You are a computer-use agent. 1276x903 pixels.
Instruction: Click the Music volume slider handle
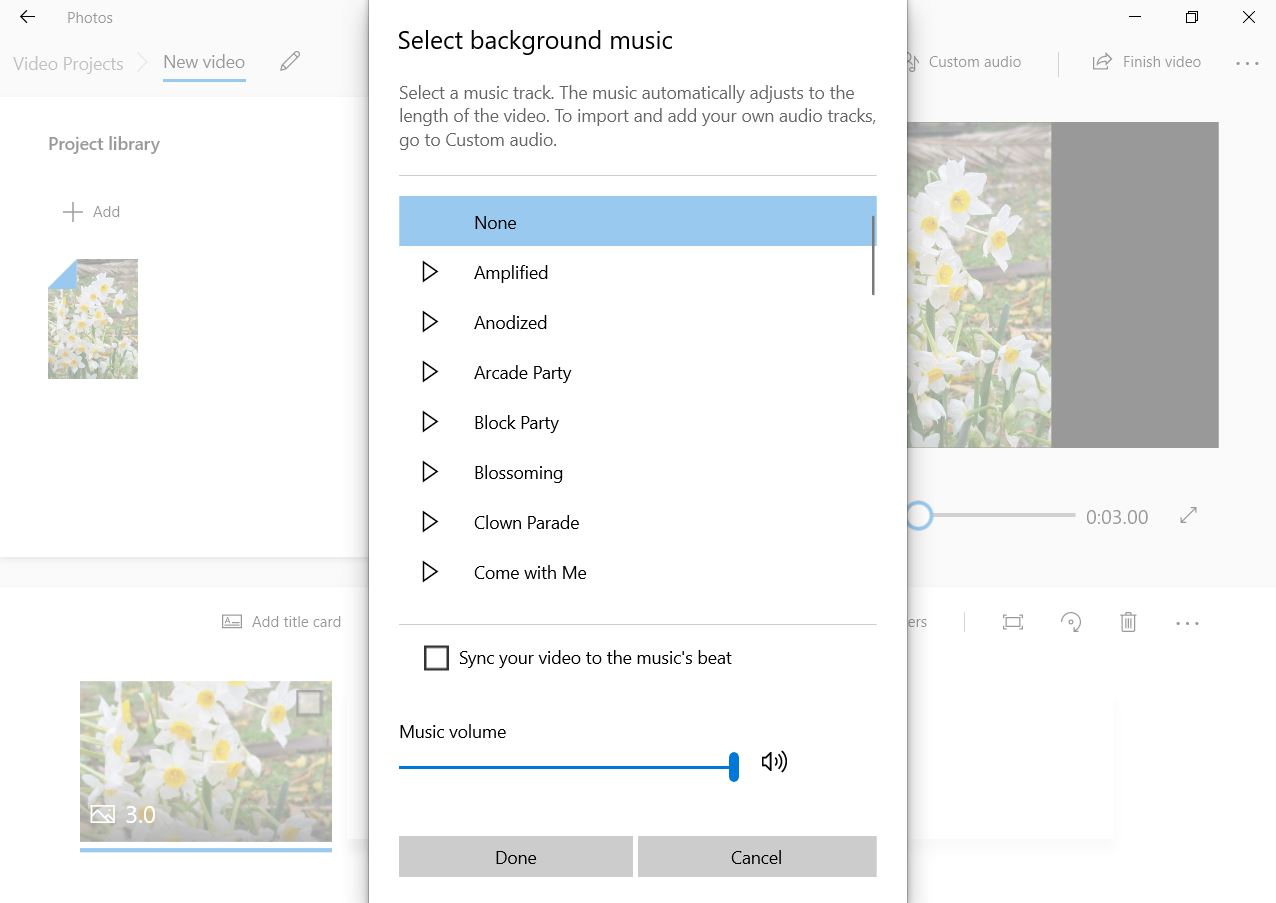coord(734,767)
